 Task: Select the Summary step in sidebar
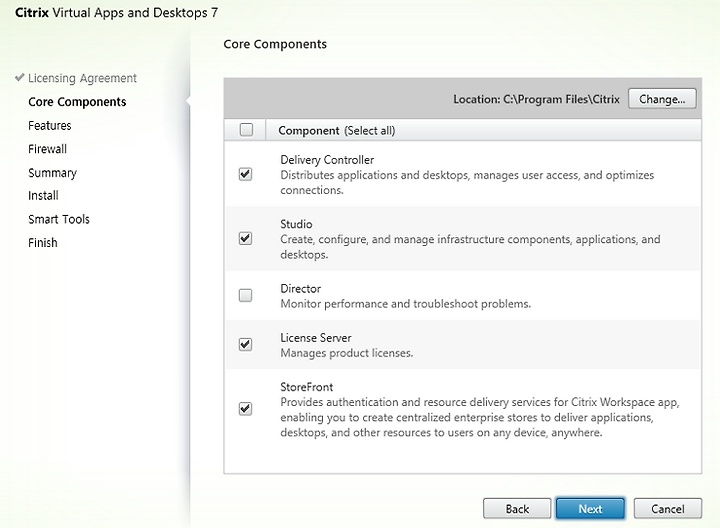pyautogui.click(x=52, y=173)
